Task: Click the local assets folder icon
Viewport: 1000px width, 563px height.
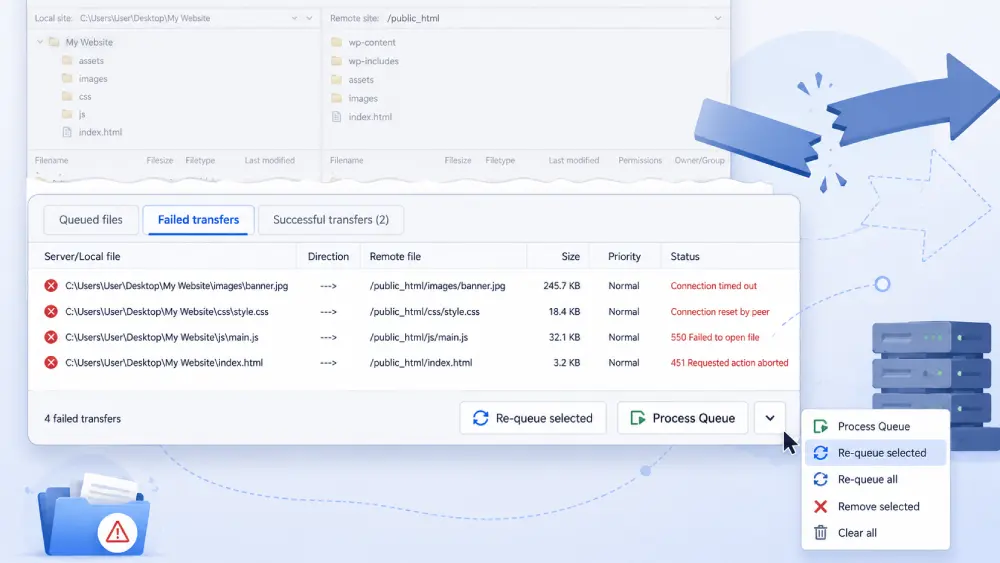Action: click(x=67, y=61)
